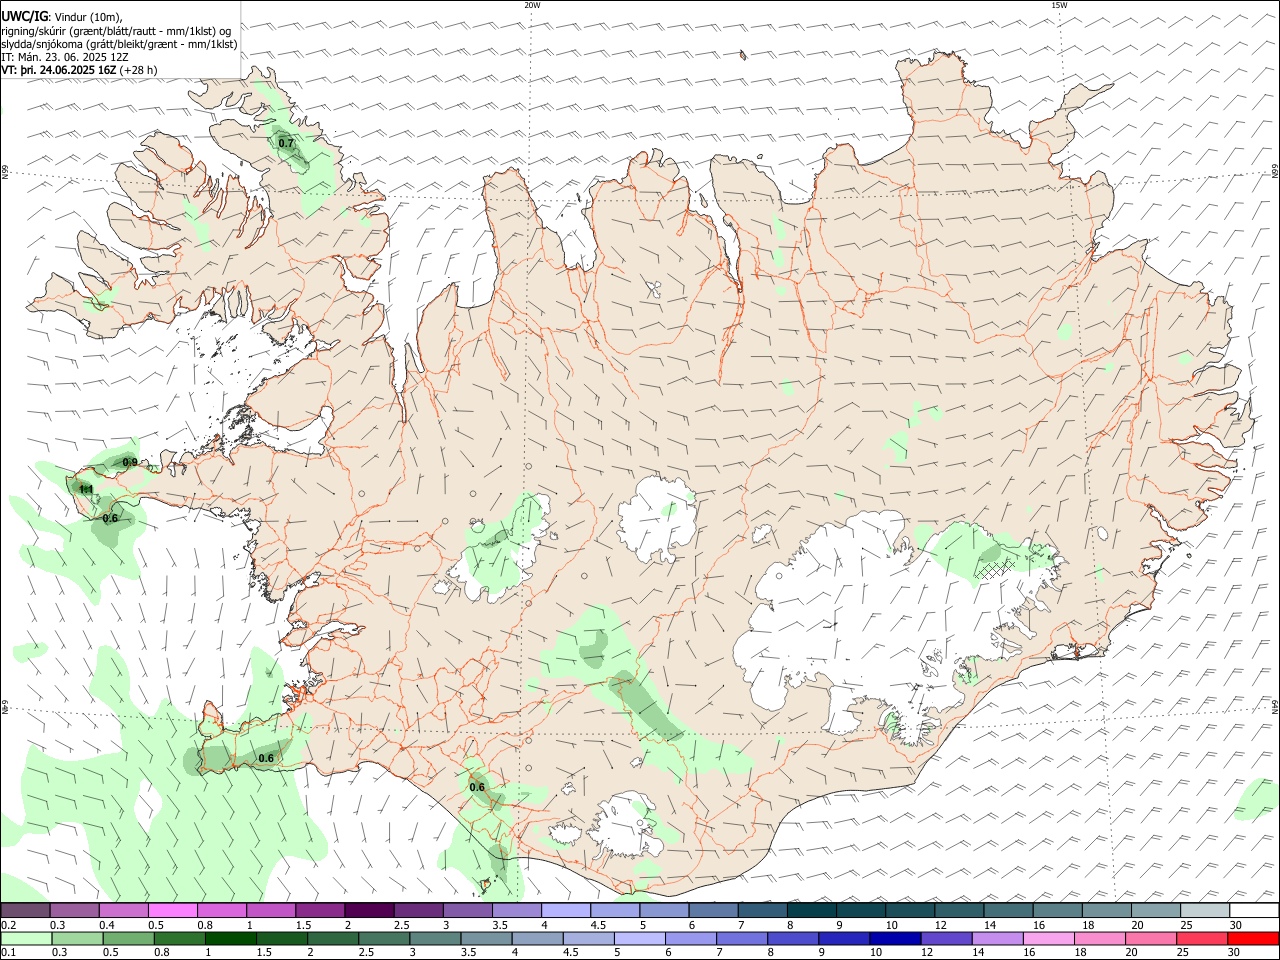The height and width of the screenshot is (960, 1280).
Task: Click the 0.6 value on the south coast
Action: (477, 787)
